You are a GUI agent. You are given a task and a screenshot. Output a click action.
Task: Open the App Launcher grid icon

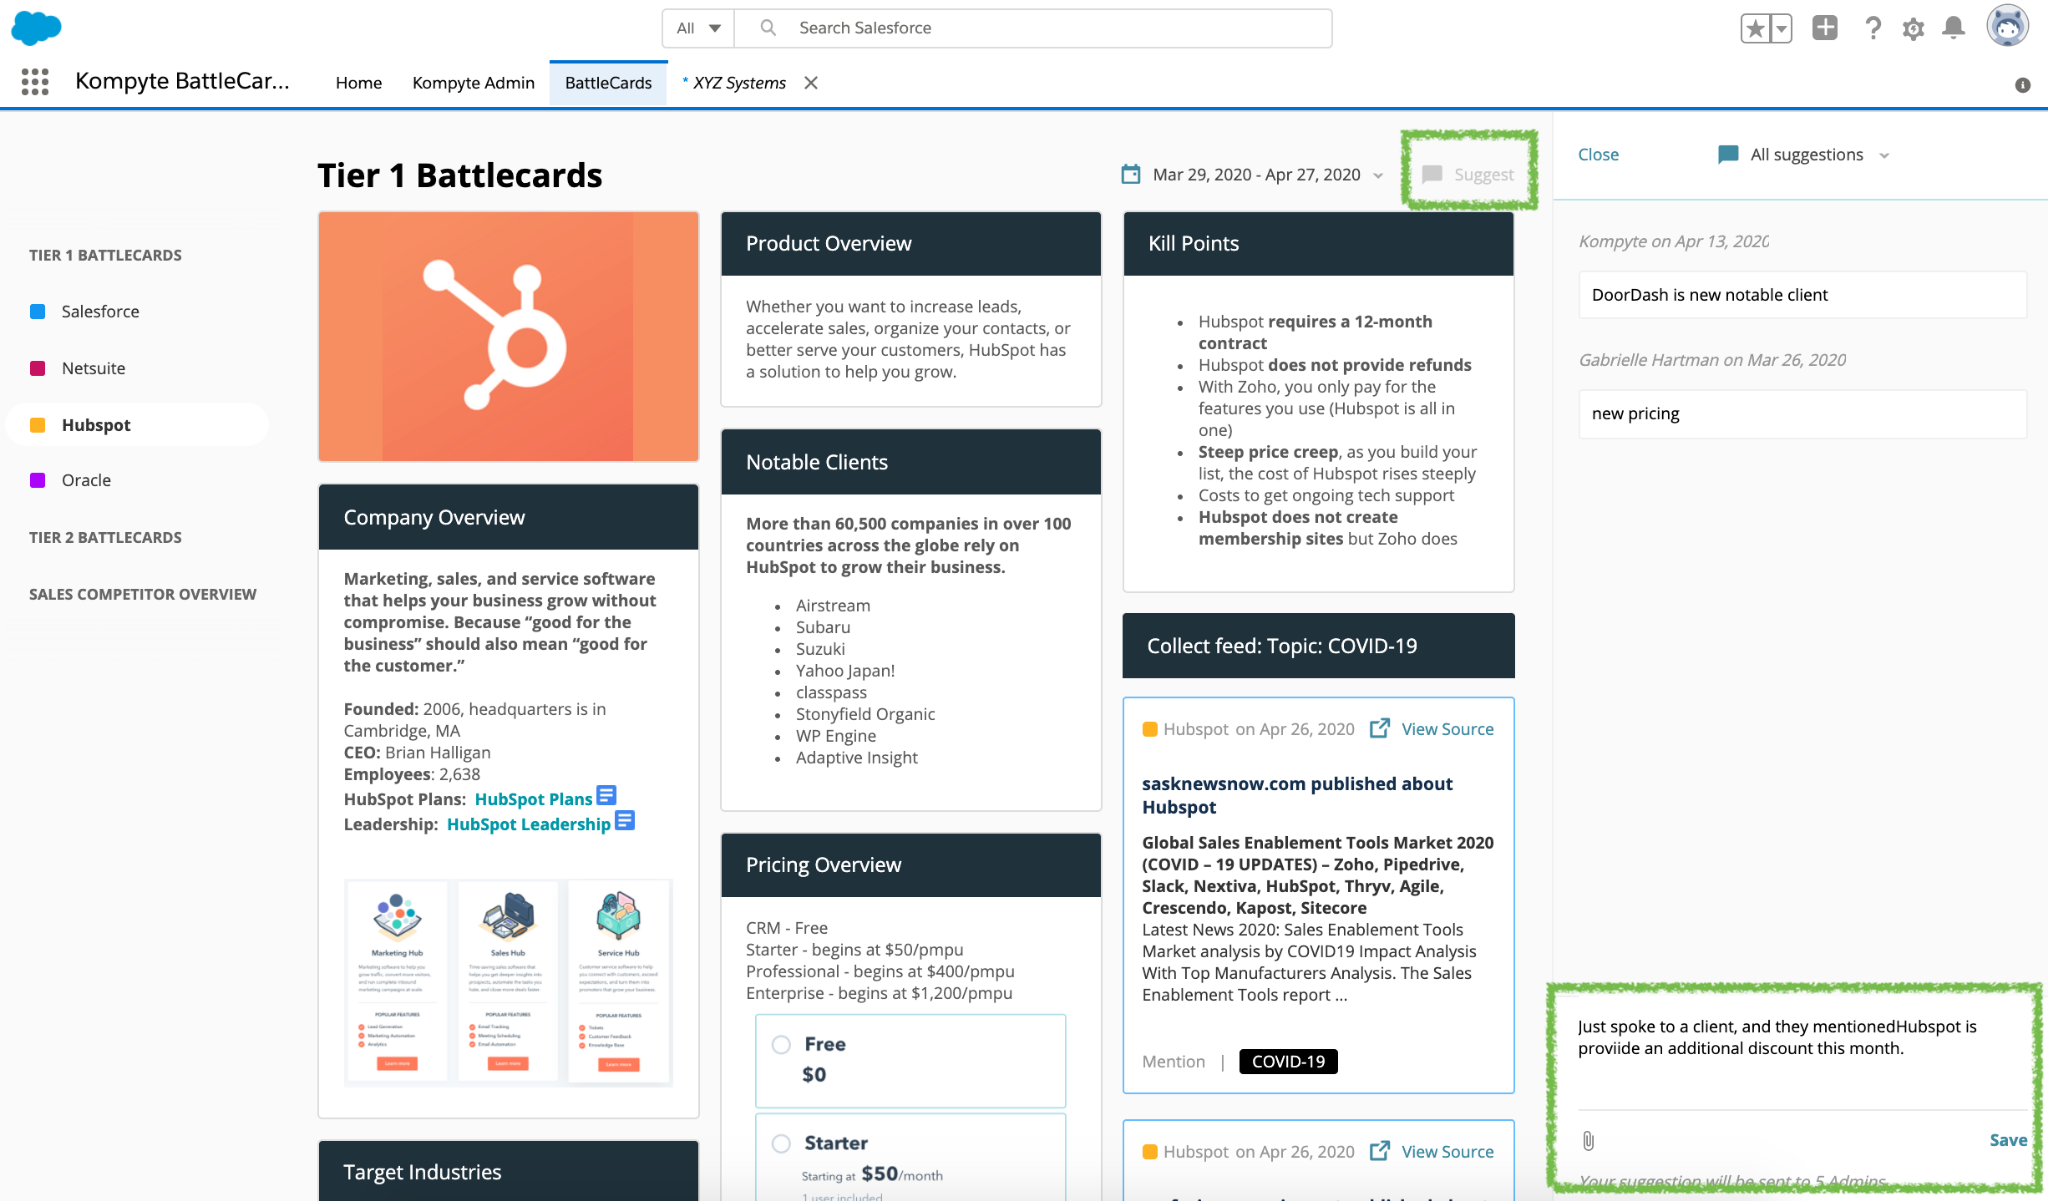click(35, 82)
